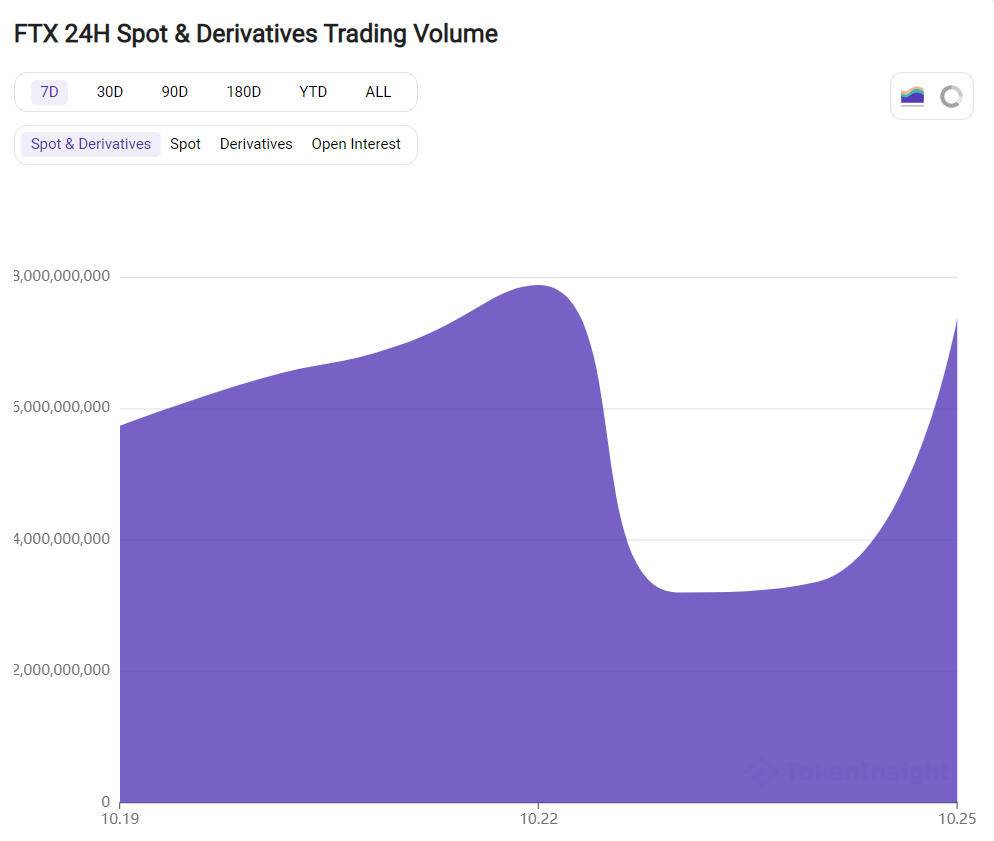The image size is (994, 841).
Task: Show Spot & Derivatives volume
Action: click(91, 144)
